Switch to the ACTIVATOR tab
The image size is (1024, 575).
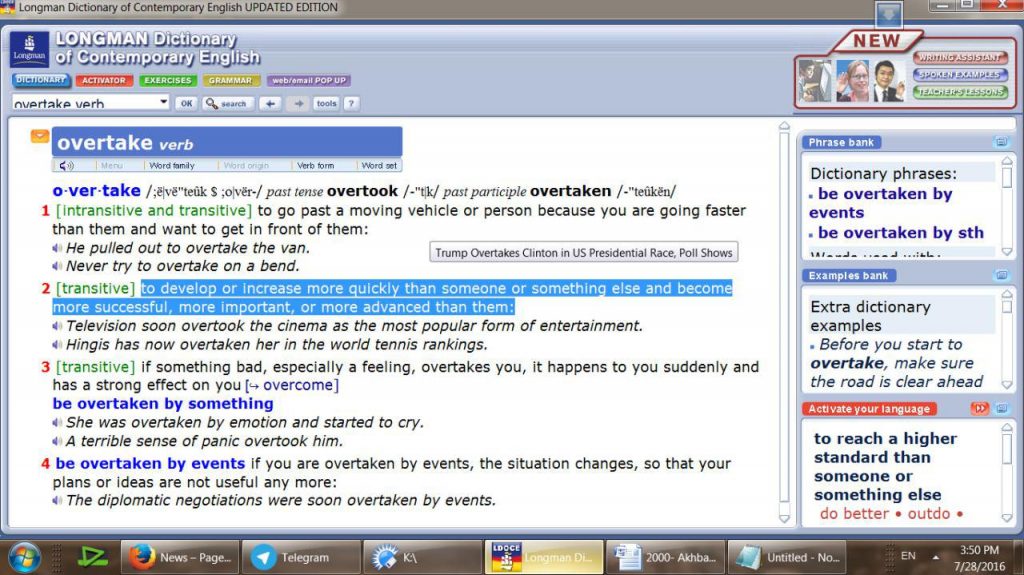(x=104, y=80)
